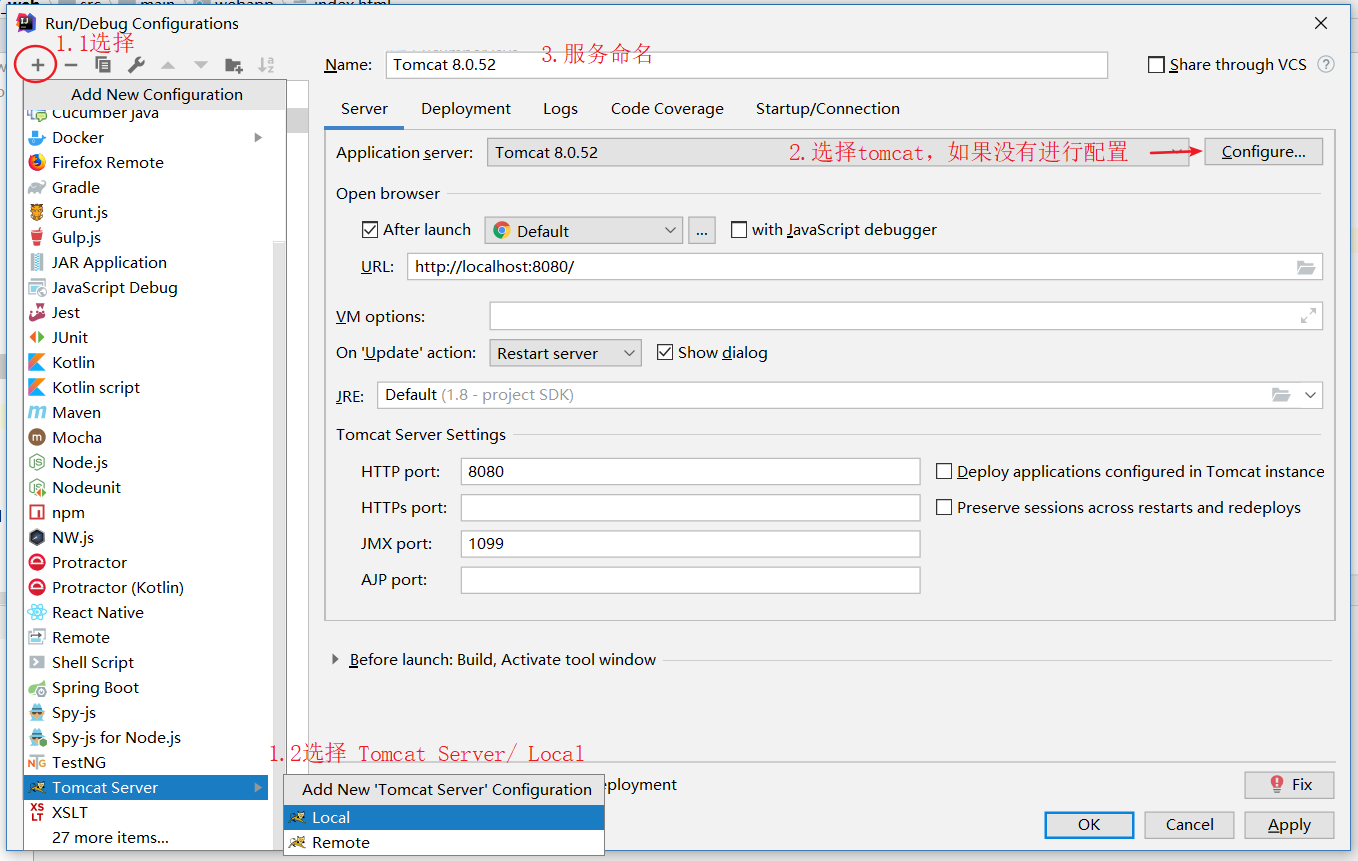The height and width of the screenshot is (861, 1358).
Task: Click the expand icon in VM options field
Action: pyautogui.click(x=1308, y=316)
